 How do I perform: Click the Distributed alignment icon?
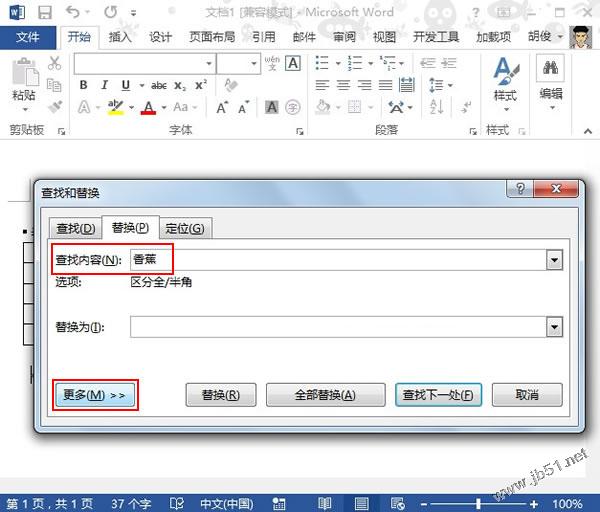click(x=406, y=85)
